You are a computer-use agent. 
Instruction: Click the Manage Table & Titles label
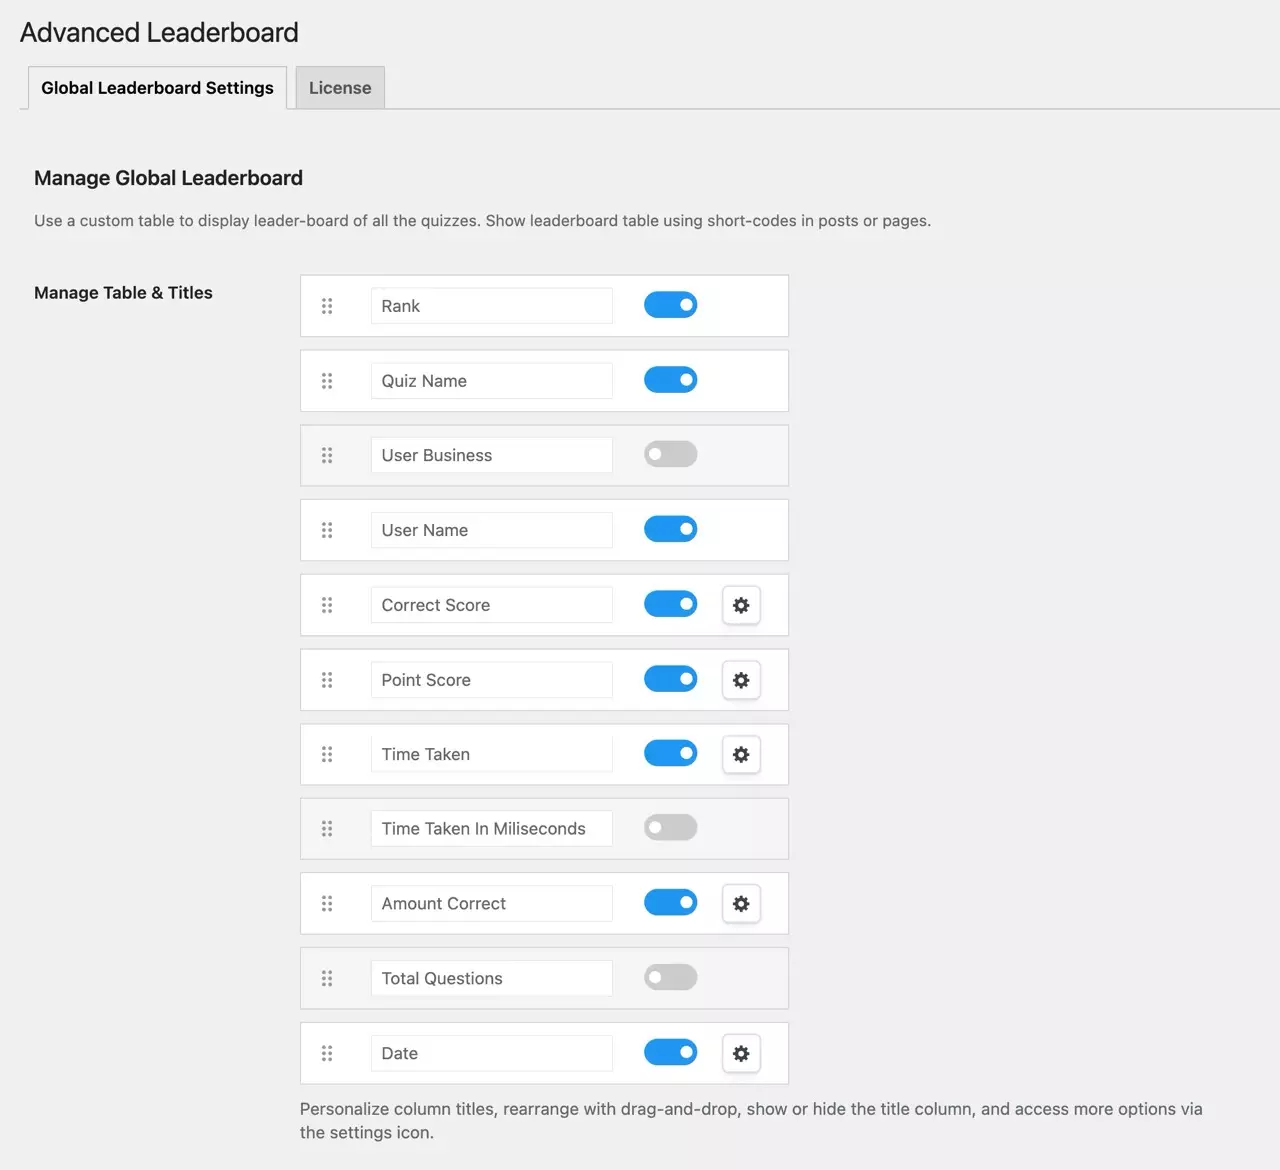point(123,293)
